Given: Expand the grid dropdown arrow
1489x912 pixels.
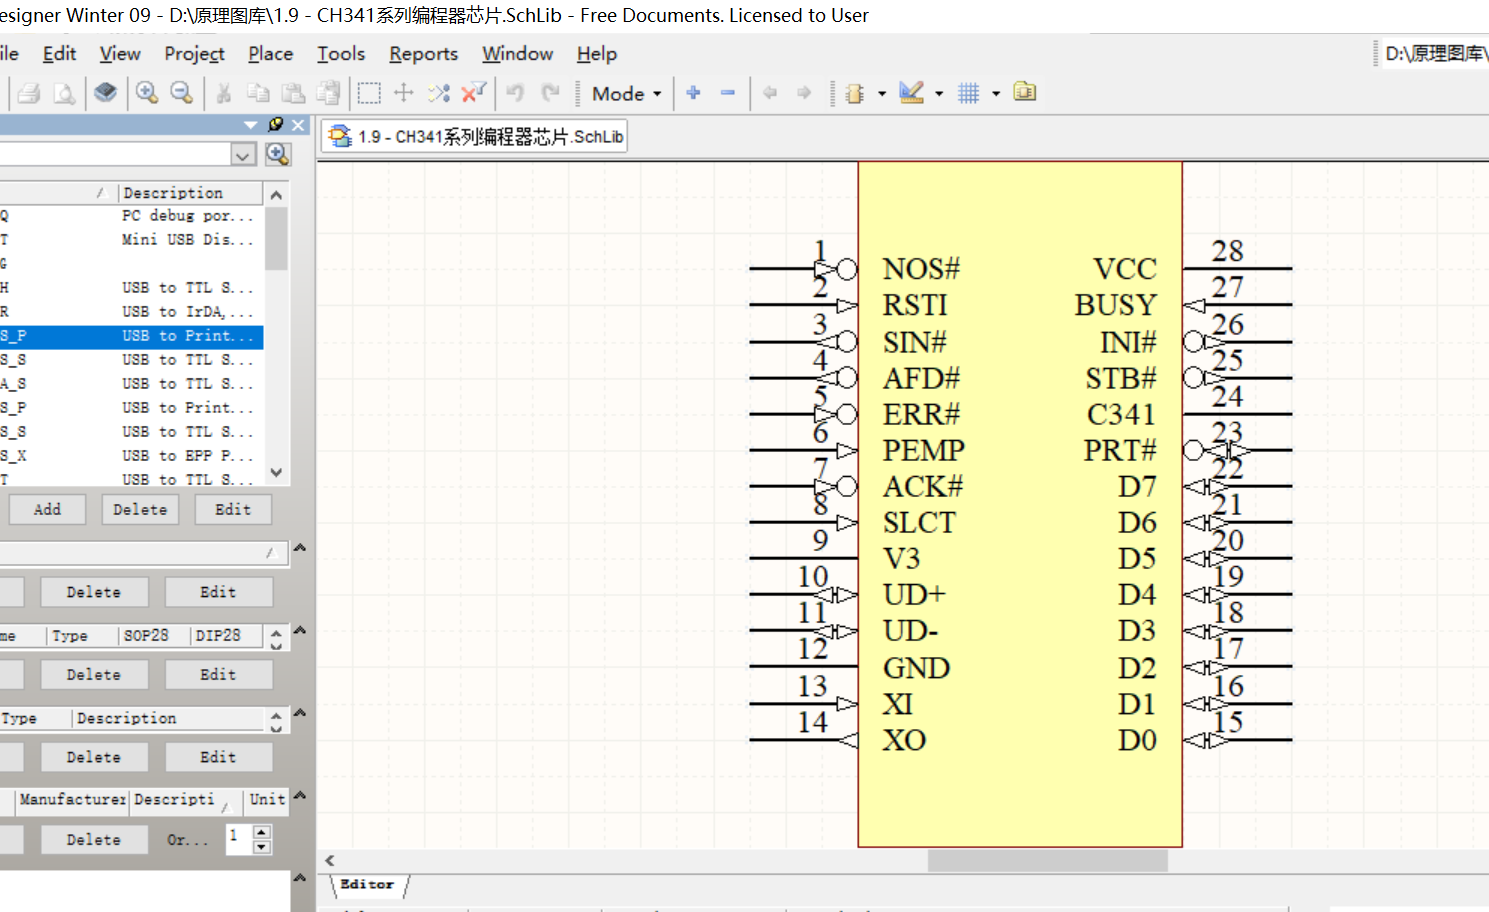Looking at the screenshot, I should 996,94.
